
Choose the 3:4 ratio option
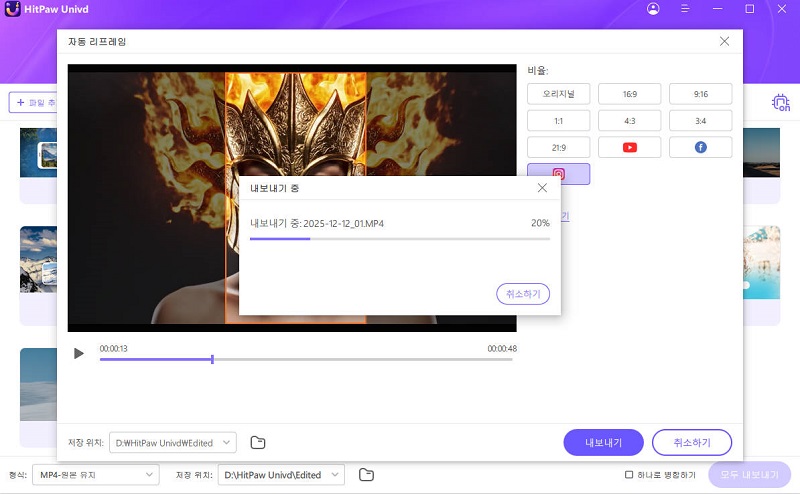[701, 121]
